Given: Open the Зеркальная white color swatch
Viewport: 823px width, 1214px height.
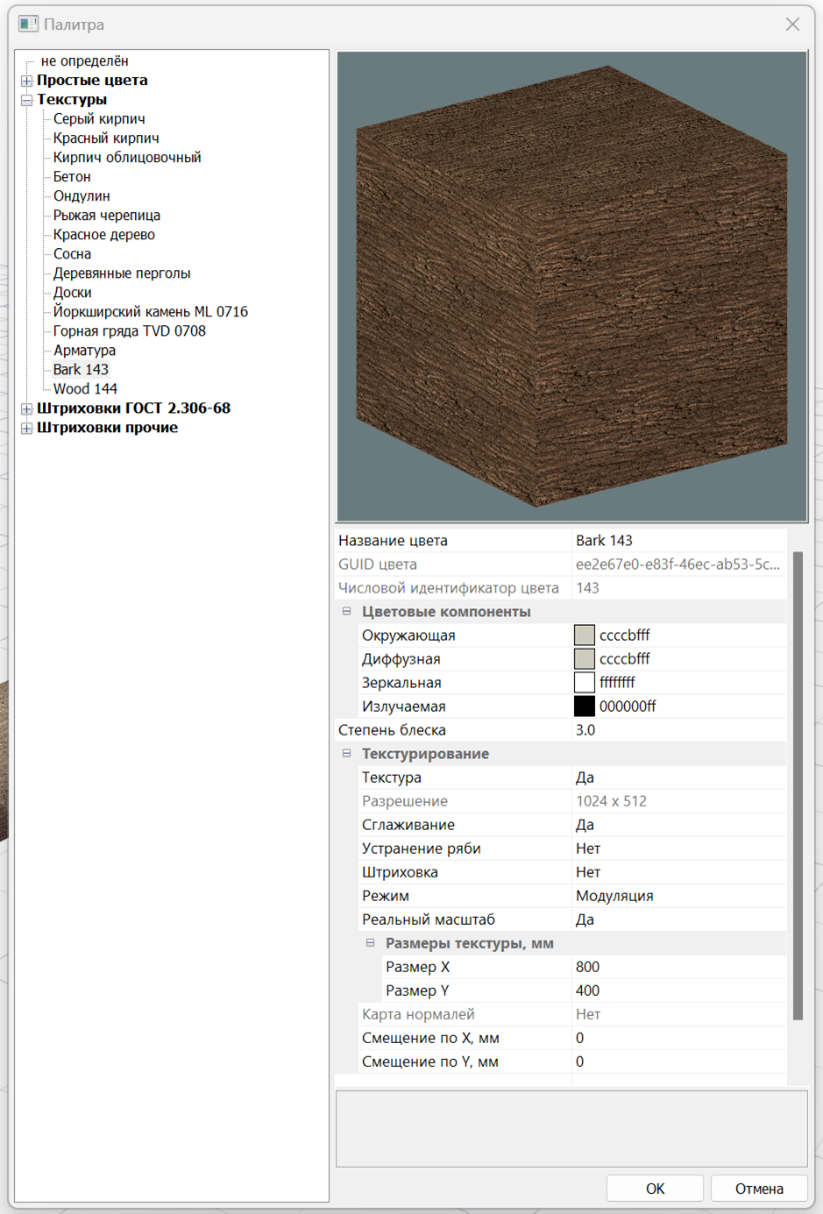Looking at the screenshot, I should (585, 683).
